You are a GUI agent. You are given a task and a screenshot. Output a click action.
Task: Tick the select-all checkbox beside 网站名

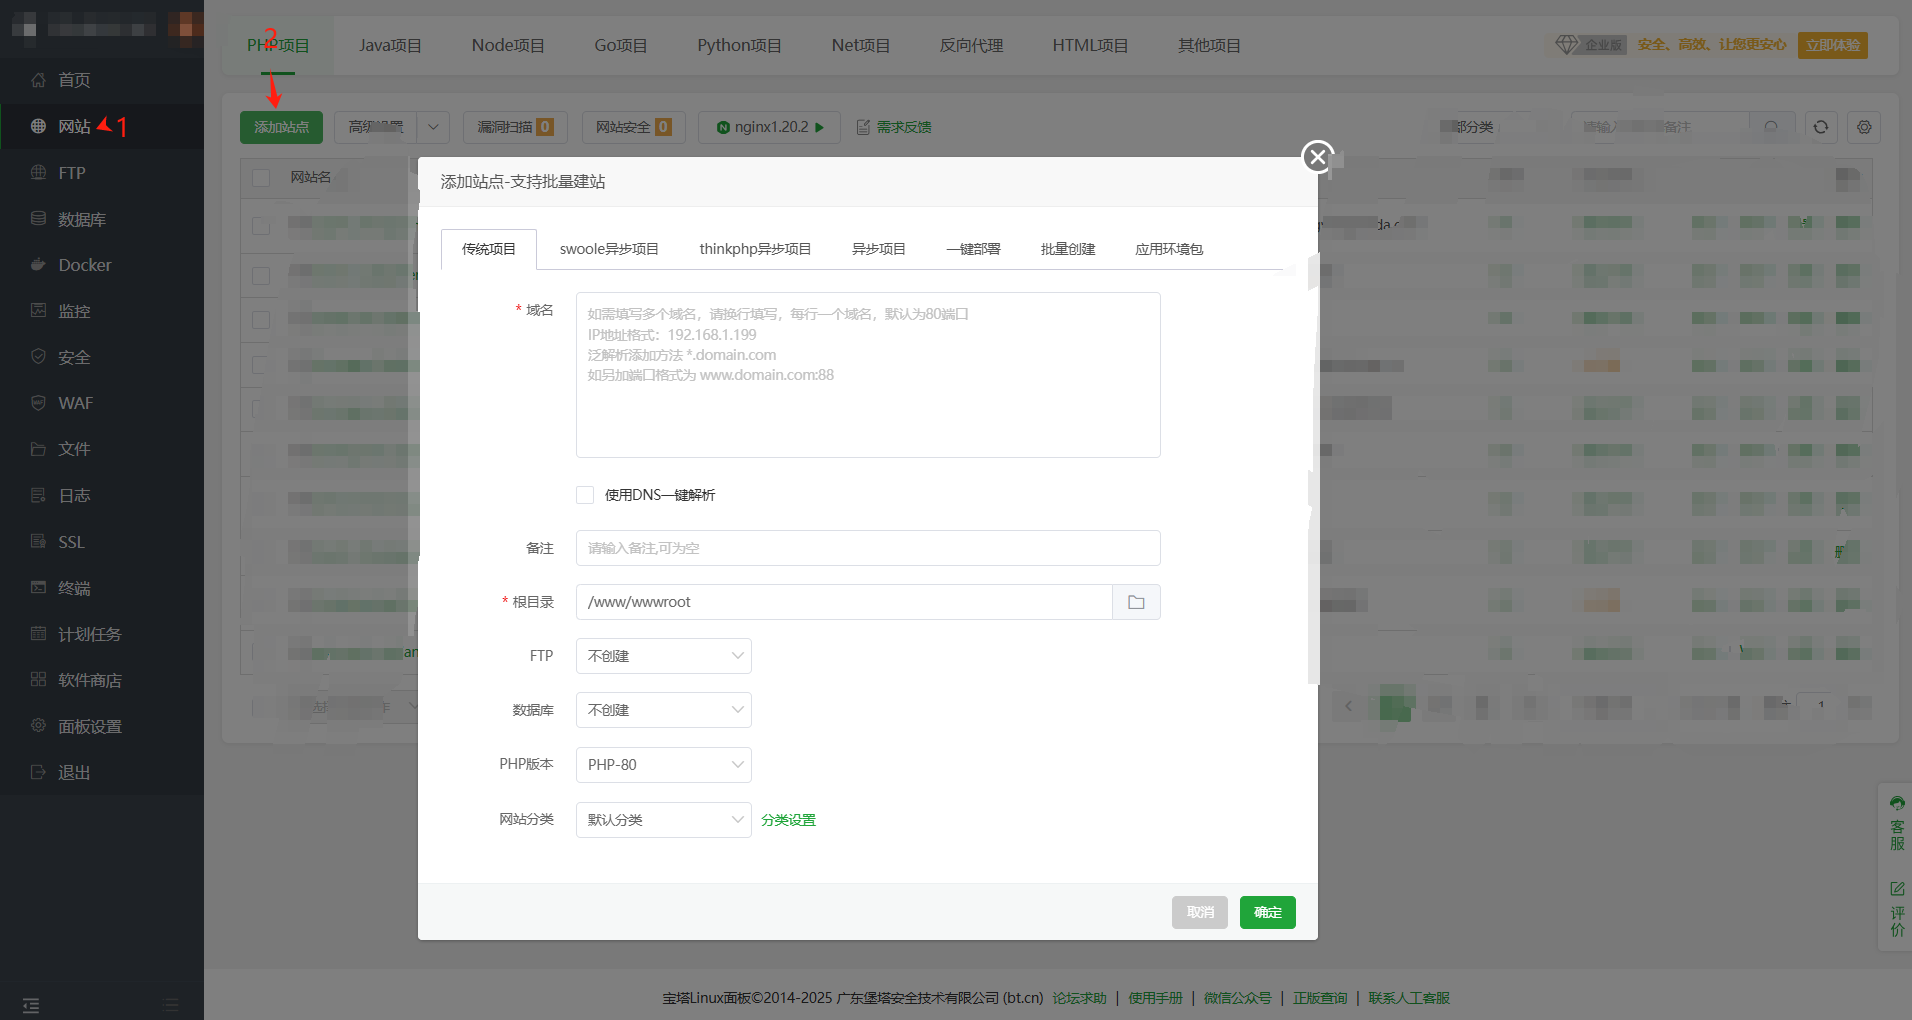(261, 178)
